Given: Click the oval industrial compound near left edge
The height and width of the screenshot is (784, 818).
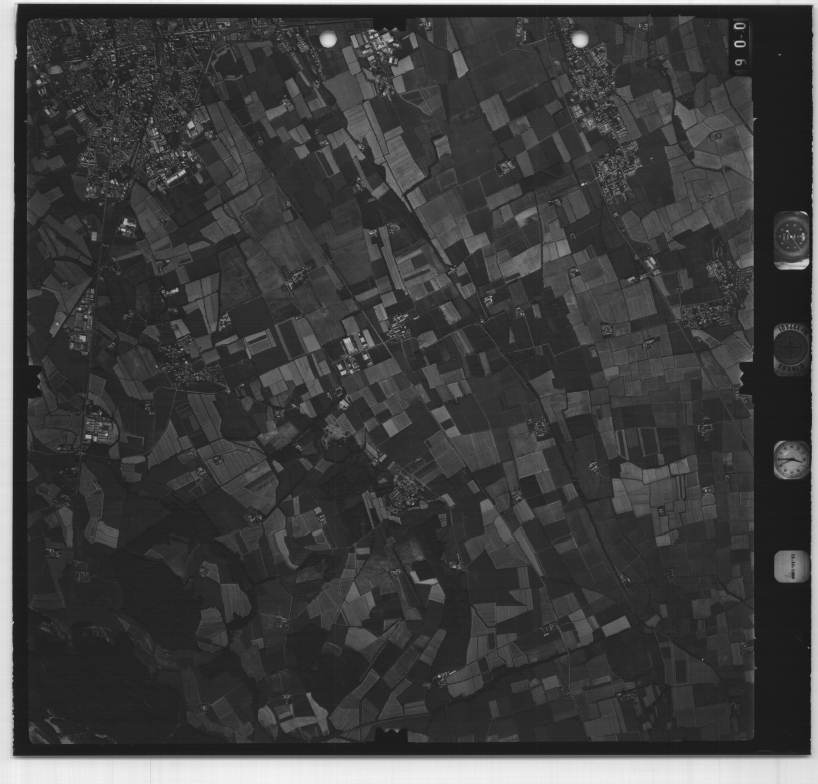Looking at the screenshot, I should point(98,430).
